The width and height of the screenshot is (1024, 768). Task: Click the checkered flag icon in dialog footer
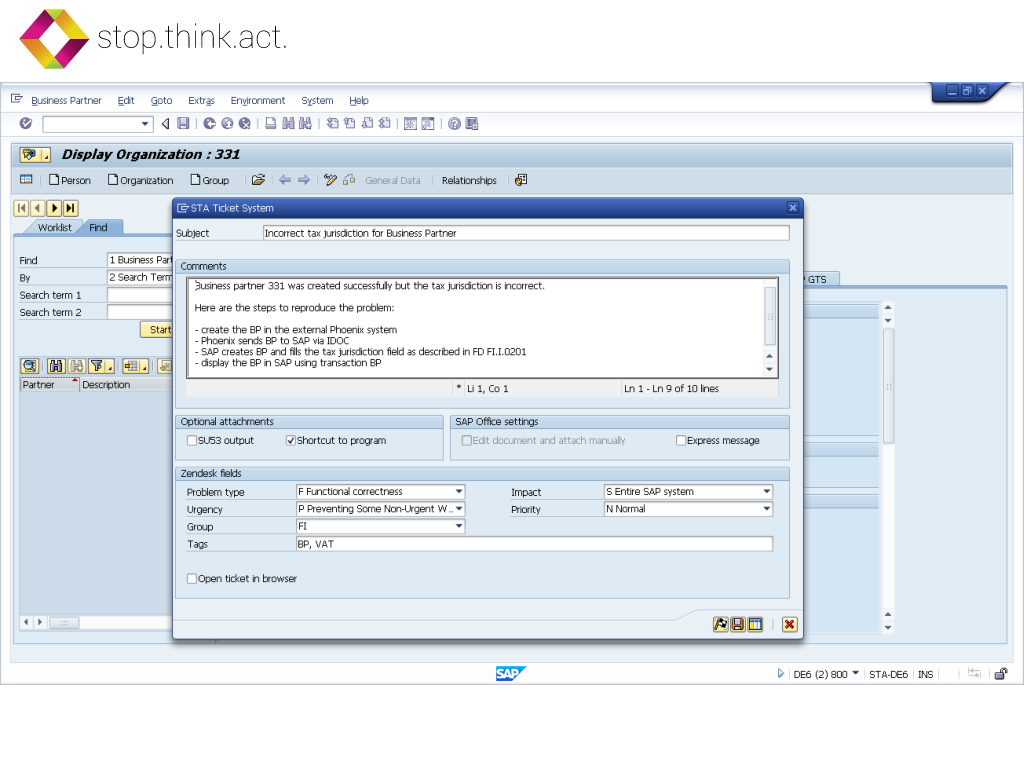(x=720, y=624)
